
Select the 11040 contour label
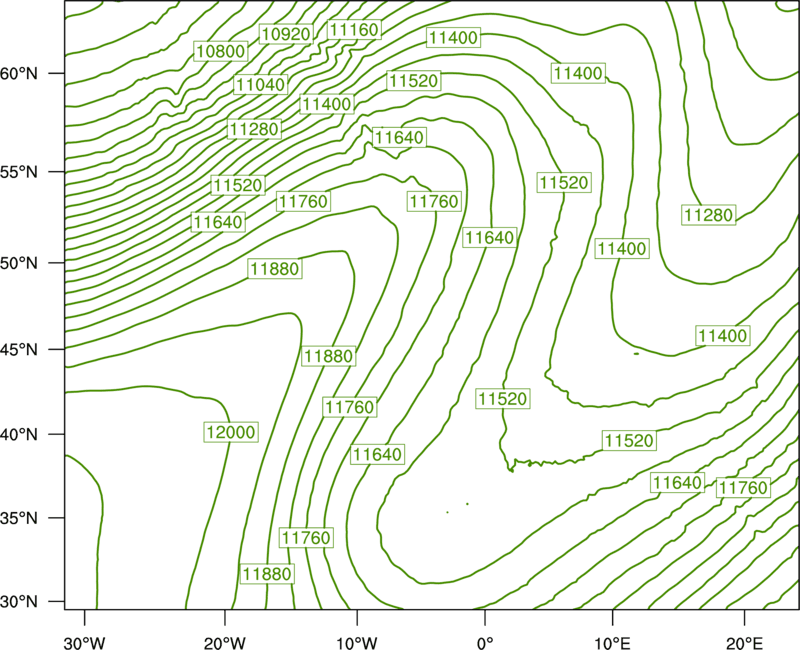261,84
